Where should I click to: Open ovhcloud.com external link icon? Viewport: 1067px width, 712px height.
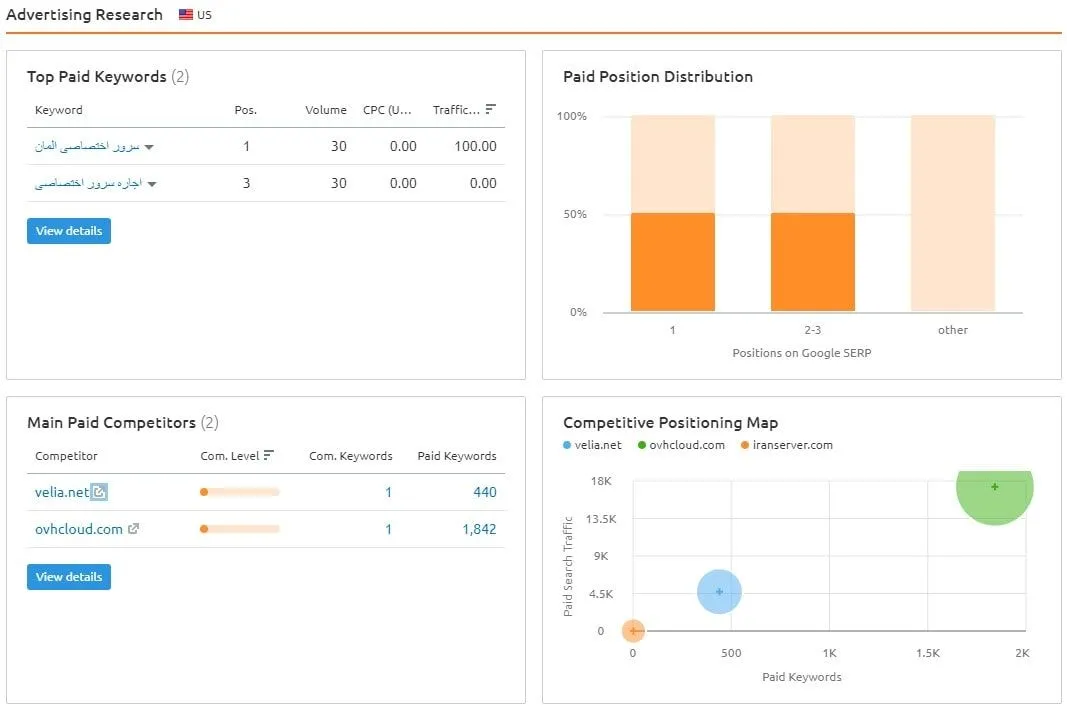(133, 528)
